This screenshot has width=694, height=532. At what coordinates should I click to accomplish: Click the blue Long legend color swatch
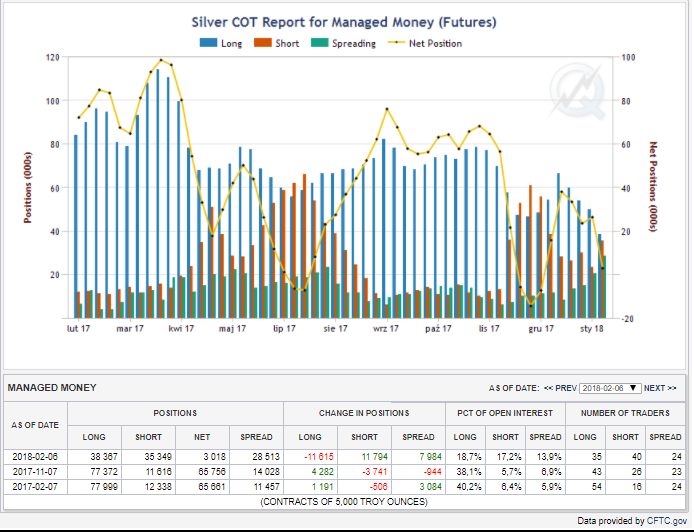(208, 43)
